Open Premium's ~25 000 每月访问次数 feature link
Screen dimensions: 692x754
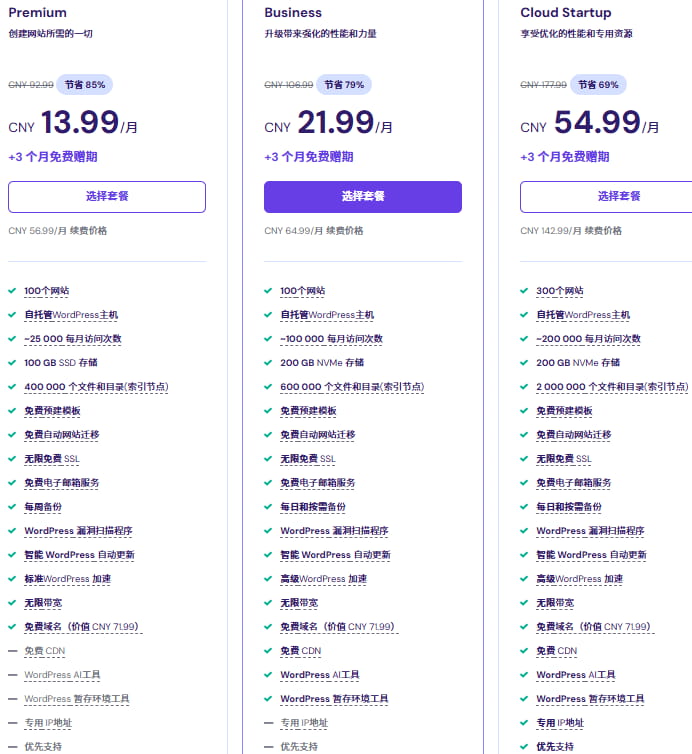pos(73,339)
